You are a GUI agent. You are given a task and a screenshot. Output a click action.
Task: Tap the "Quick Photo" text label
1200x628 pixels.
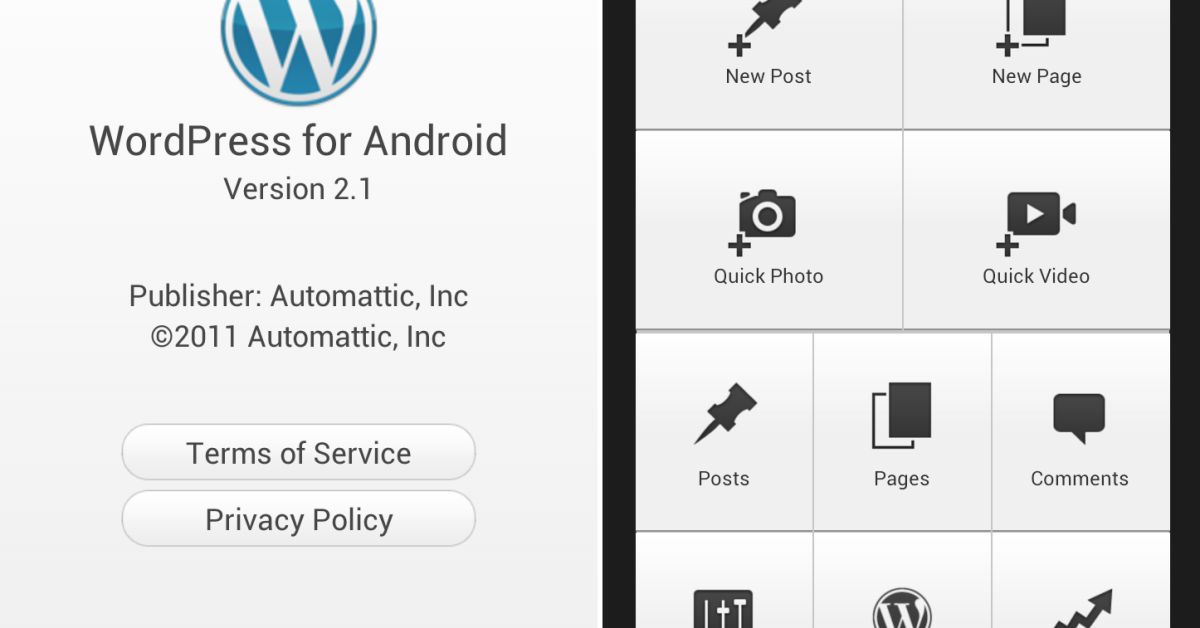coord(768,276)
